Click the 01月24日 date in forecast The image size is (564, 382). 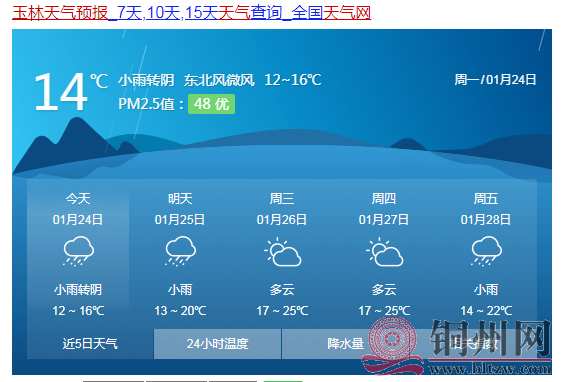coord(78,219)
